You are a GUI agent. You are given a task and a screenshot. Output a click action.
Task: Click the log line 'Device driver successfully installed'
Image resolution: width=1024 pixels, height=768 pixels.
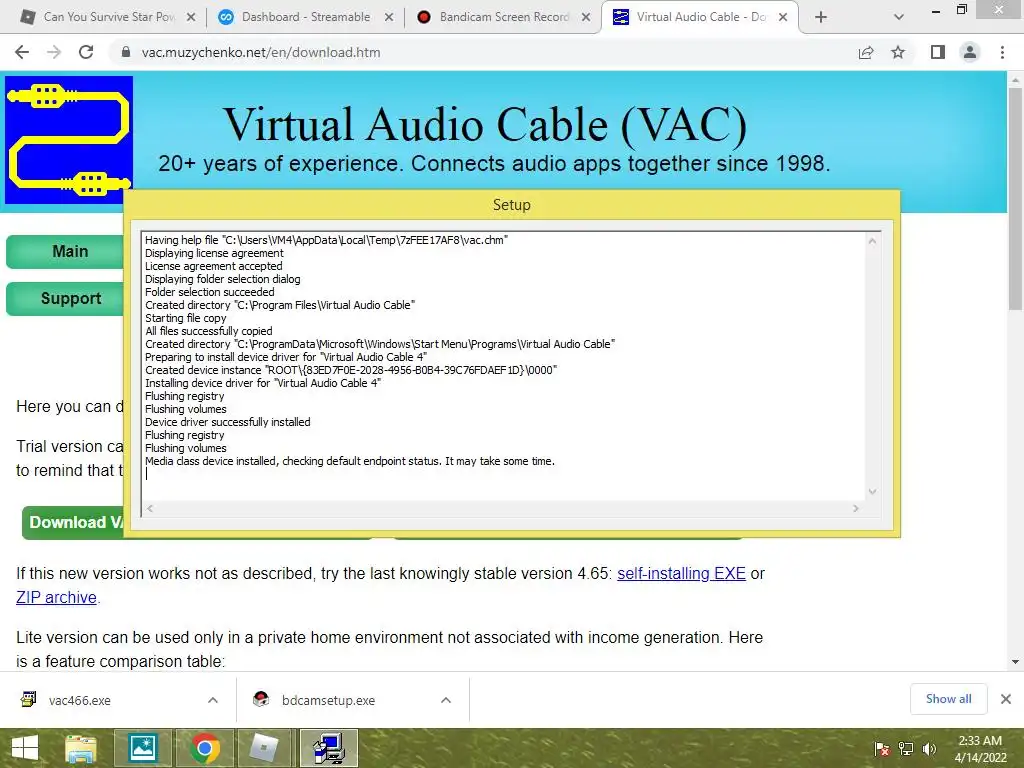pyautogui.click(x=227, y=422)
